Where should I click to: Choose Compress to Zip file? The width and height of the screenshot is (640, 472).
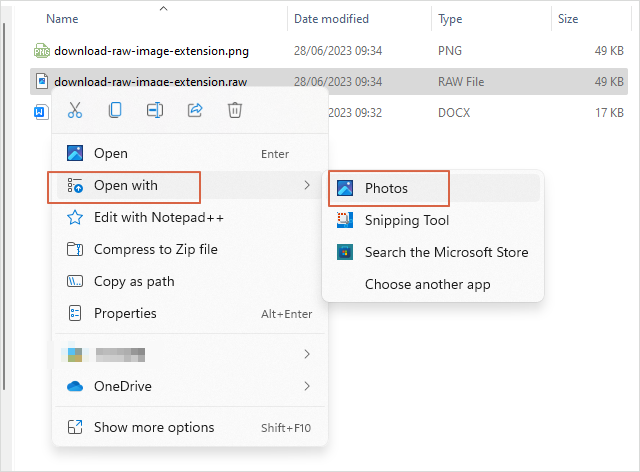[x=155, y=249]
